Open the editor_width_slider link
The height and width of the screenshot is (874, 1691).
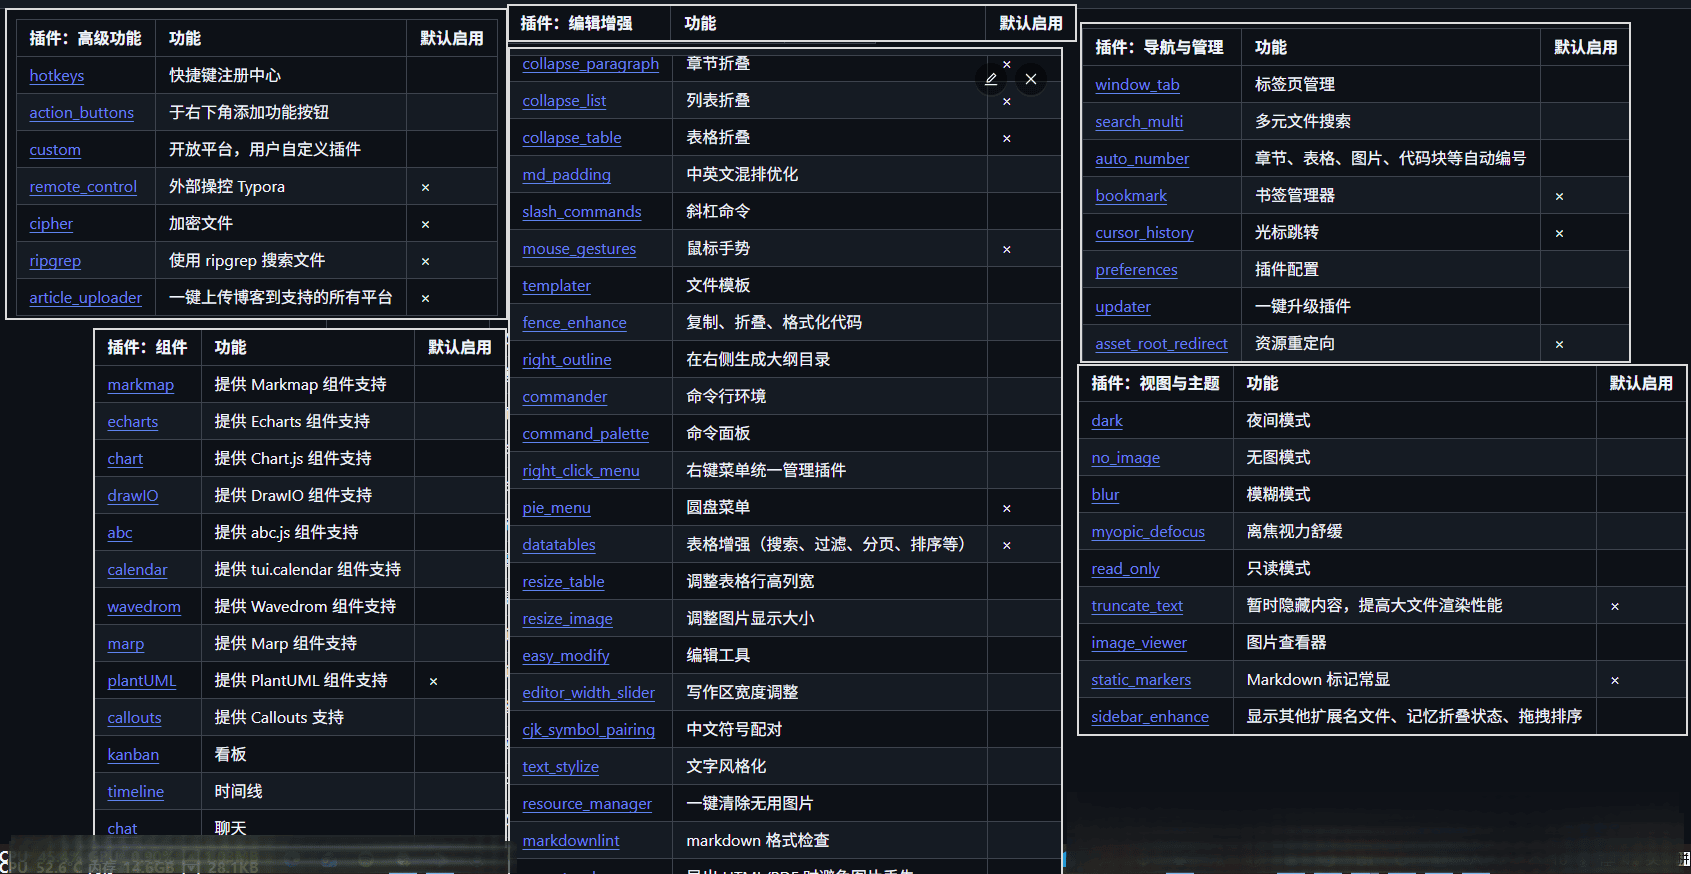coord(589,693)
